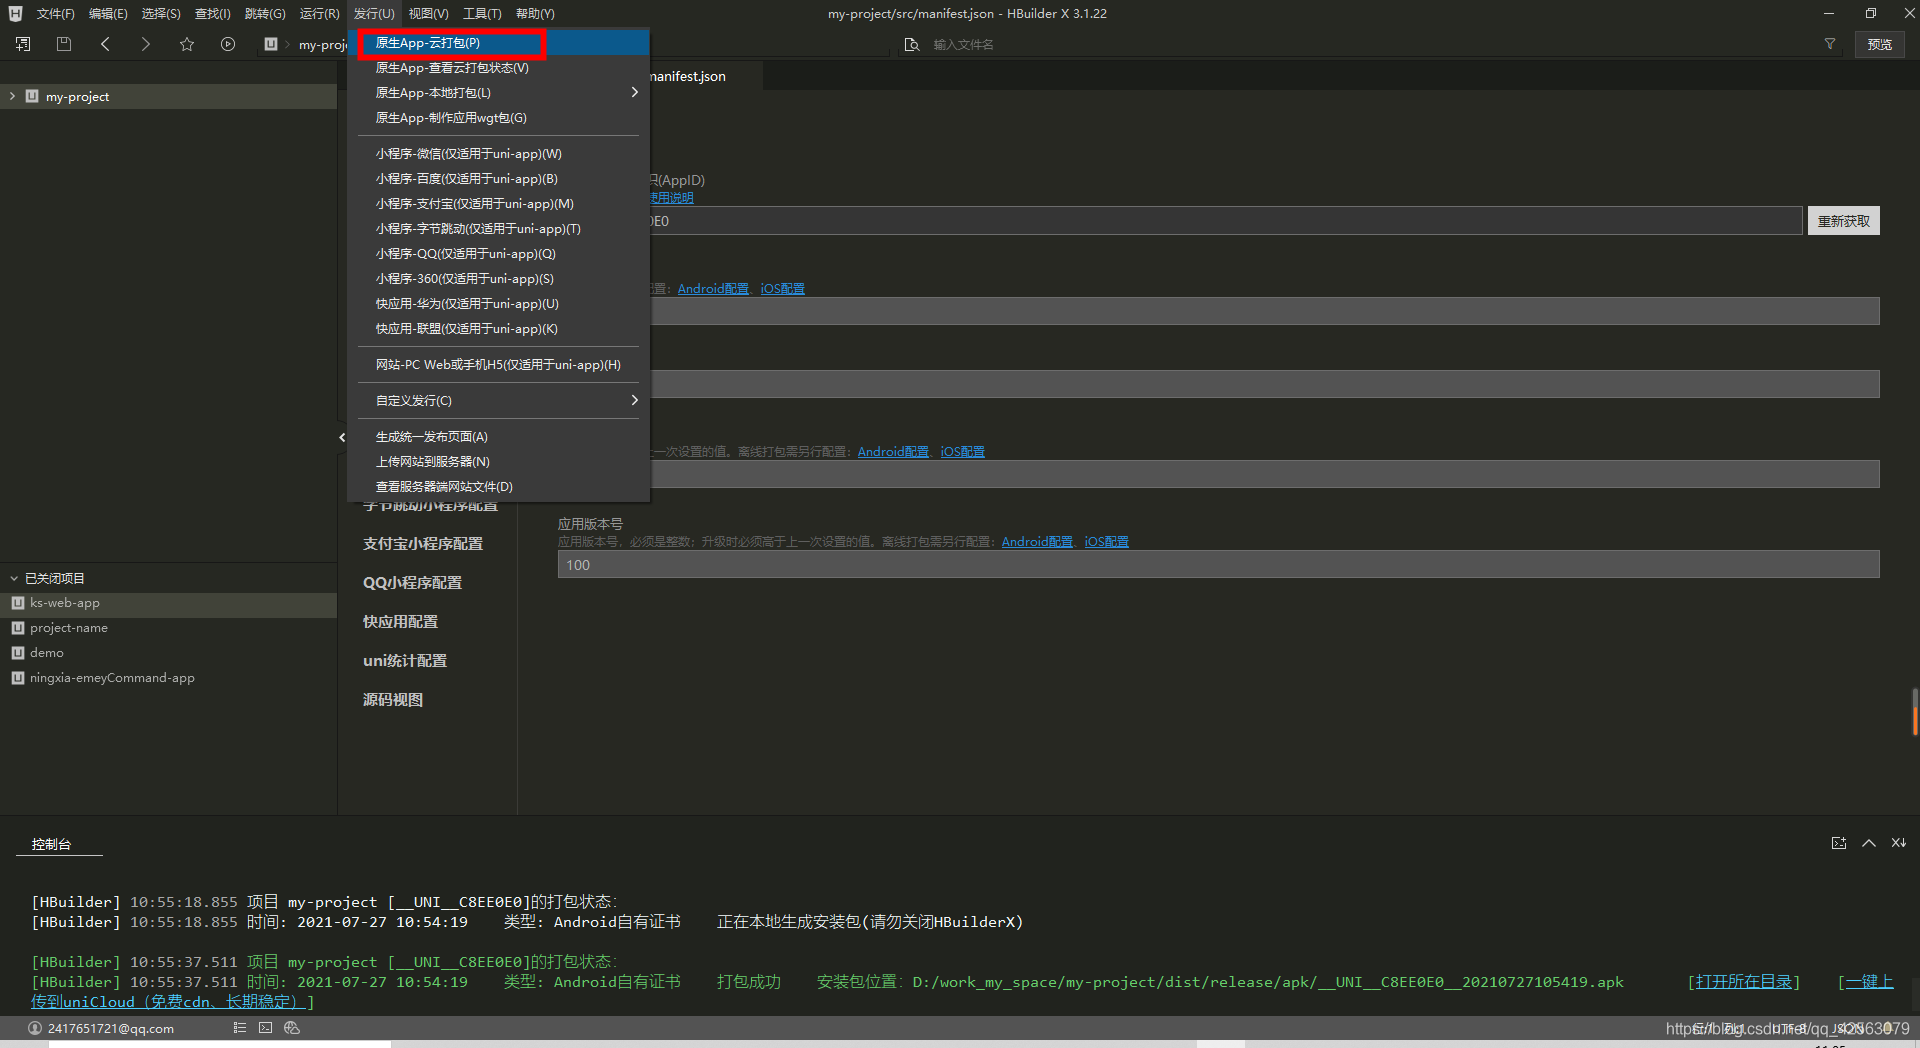Open the 打开所在目录 link in console
Screen dimensions: 1920x1048
tap(1744, 982)
